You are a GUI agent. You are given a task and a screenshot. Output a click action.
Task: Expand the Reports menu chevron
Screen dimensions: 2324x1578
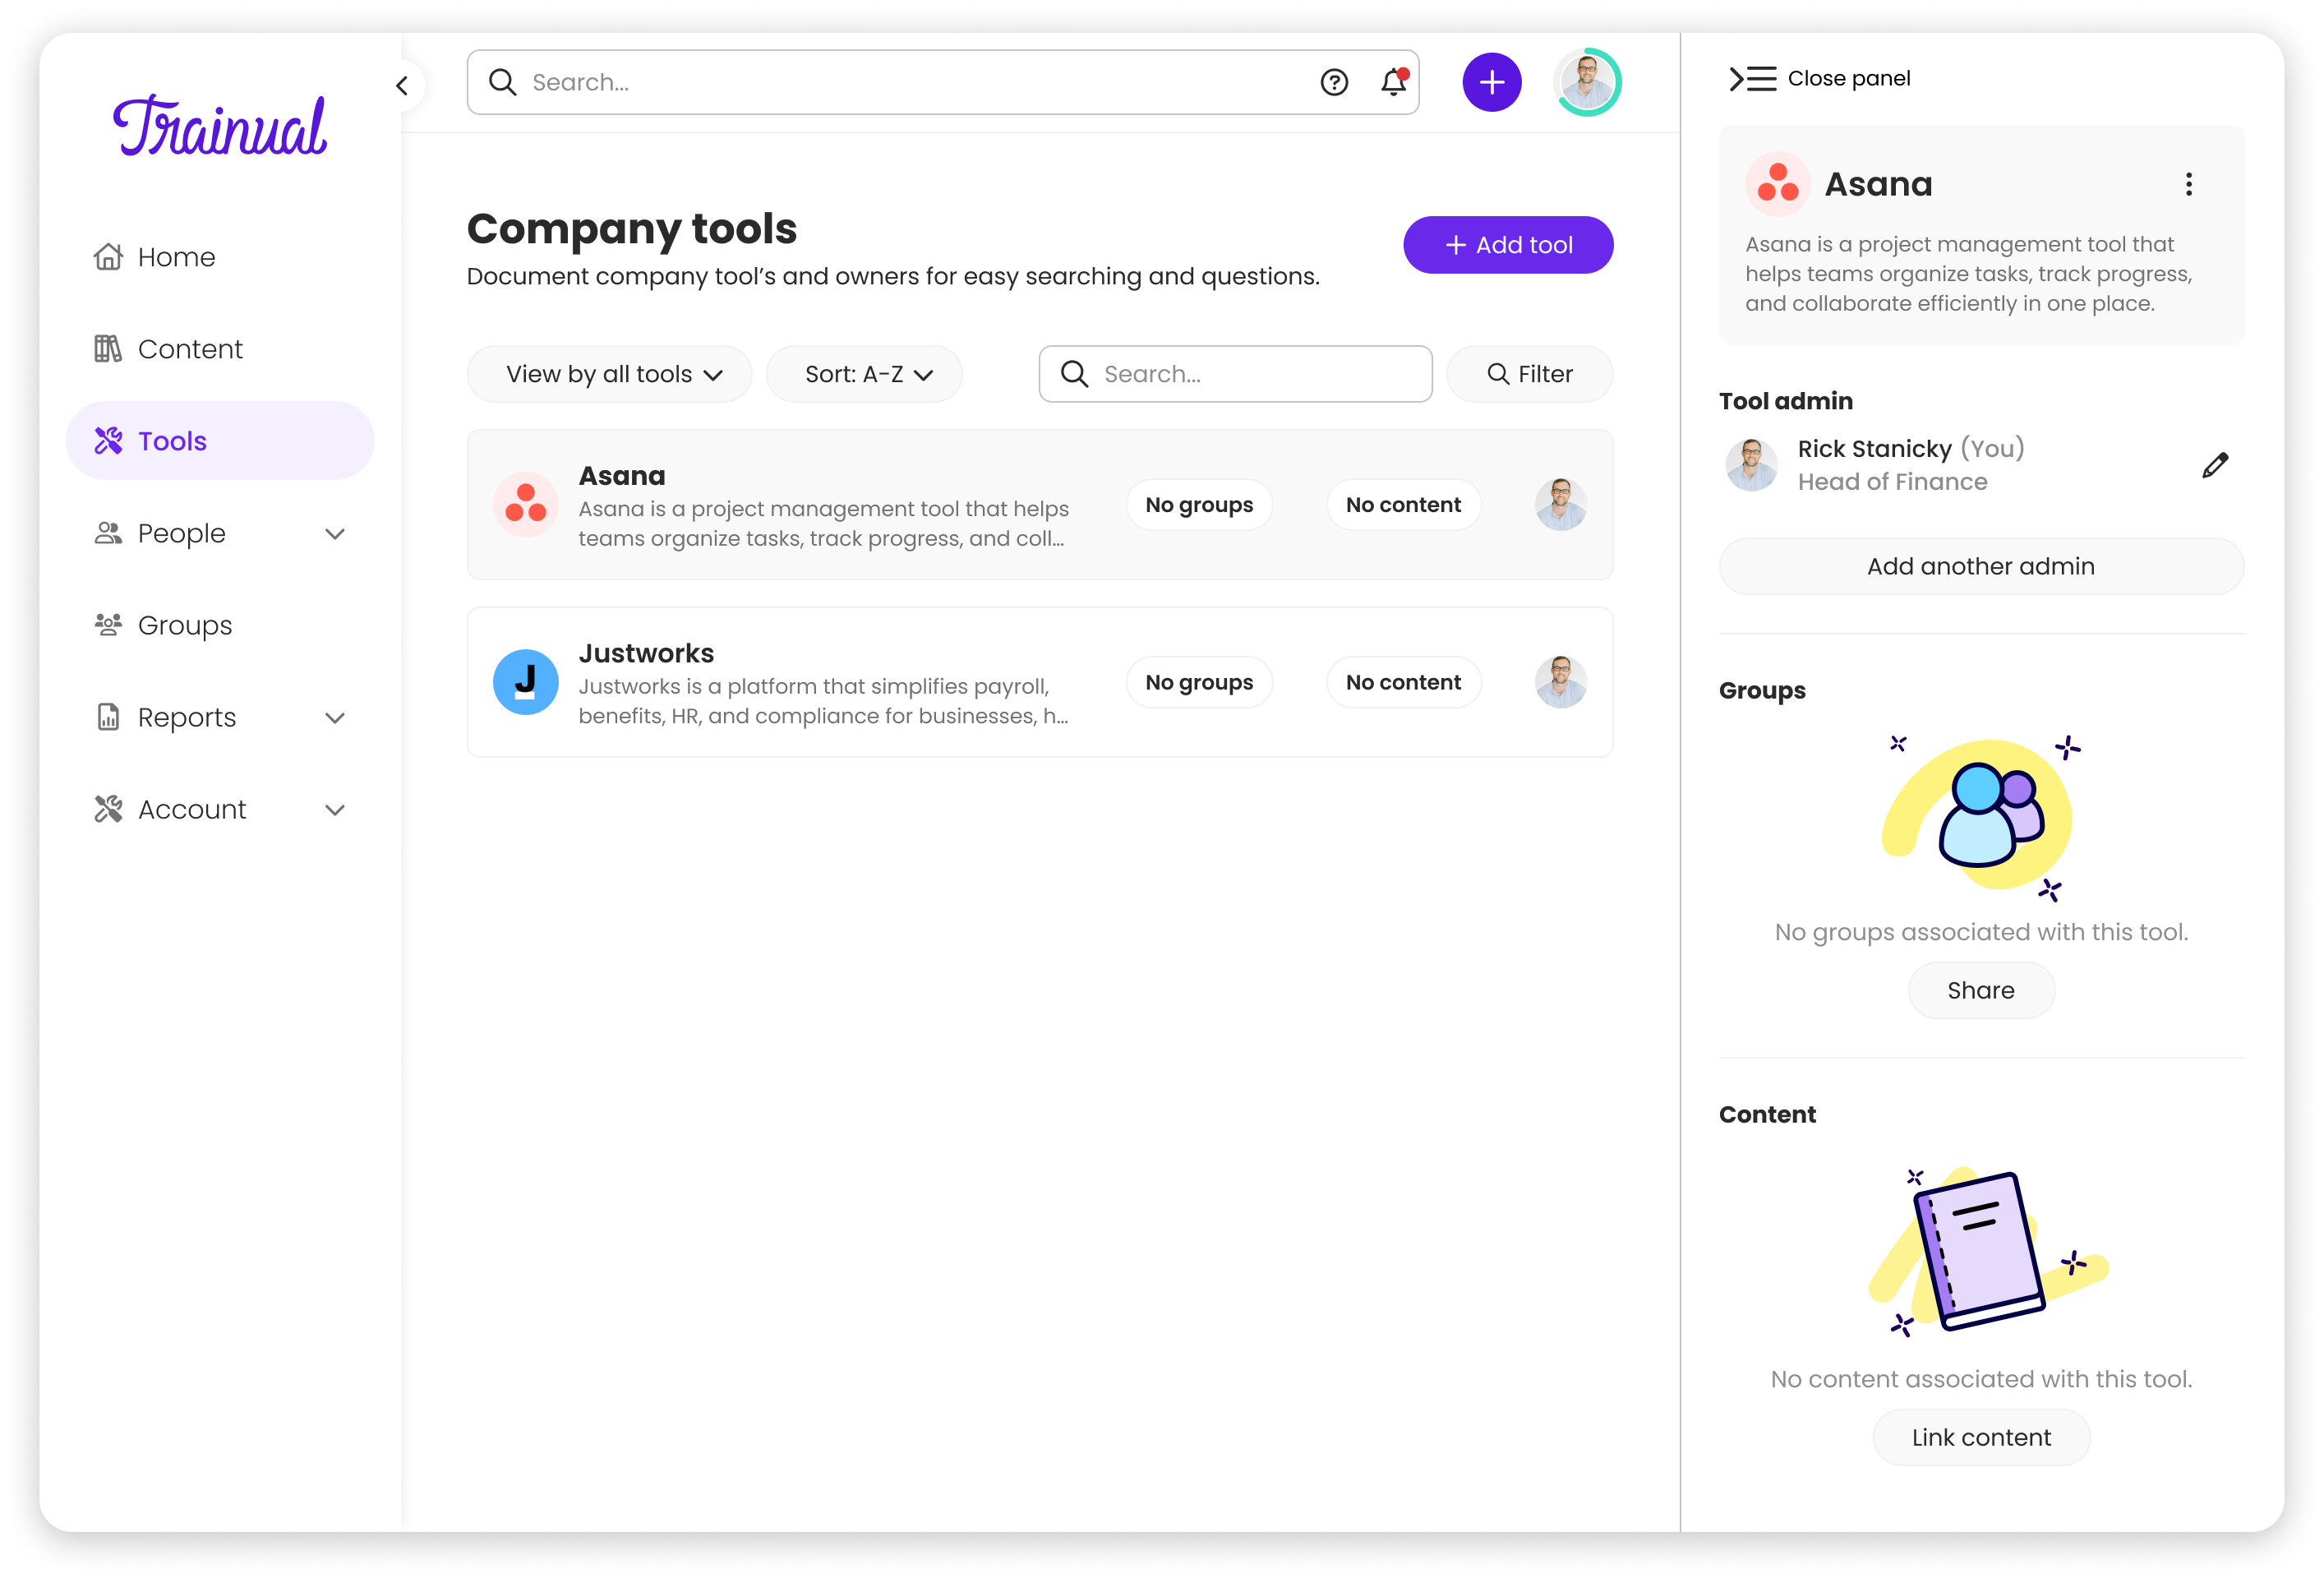[x=335, y=718]
